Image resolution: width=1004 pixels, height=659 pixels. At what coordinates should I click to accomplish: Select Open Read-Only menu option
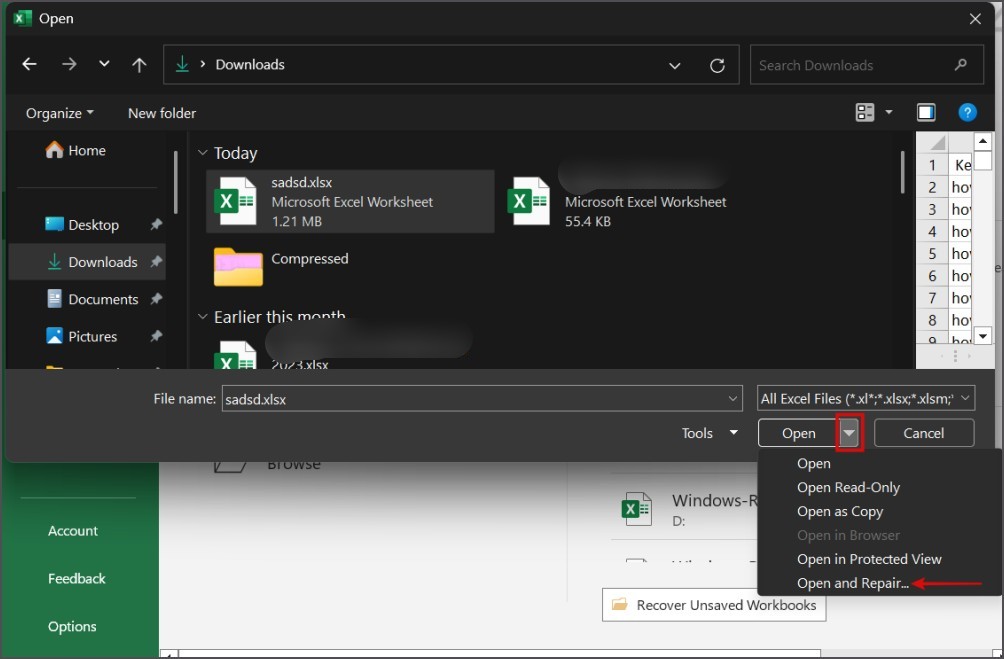[848, 487]
